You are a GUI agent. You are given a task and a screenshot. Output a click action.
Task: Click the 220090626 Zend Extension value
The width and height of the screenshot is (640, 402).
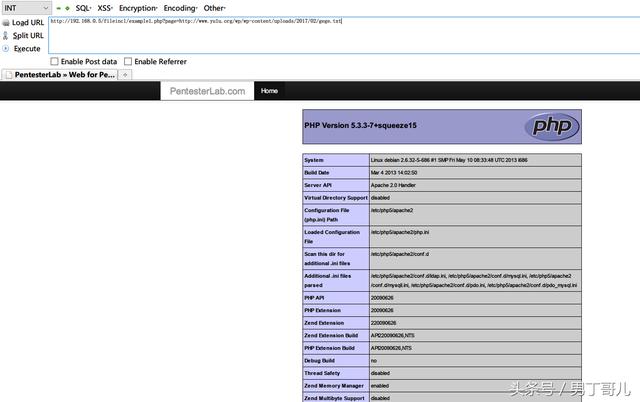383,323
